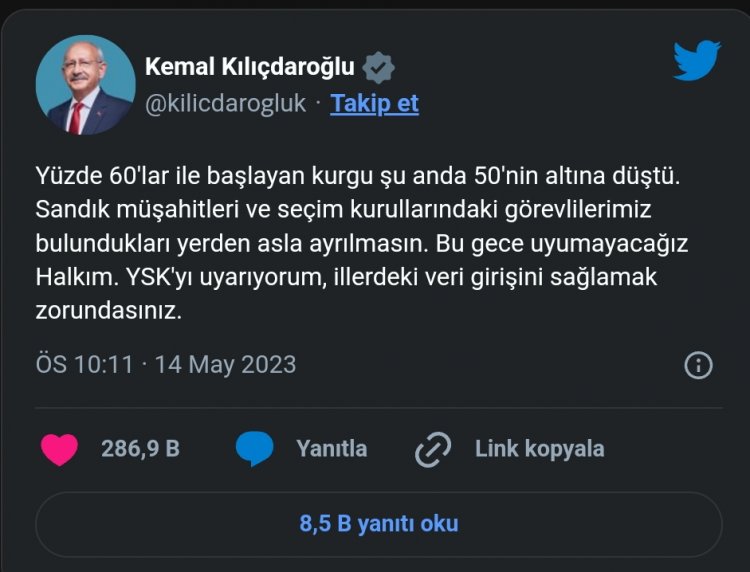750x572 pixels.
Task: Click the 14 May 2023 date
Action: (225, 364)
